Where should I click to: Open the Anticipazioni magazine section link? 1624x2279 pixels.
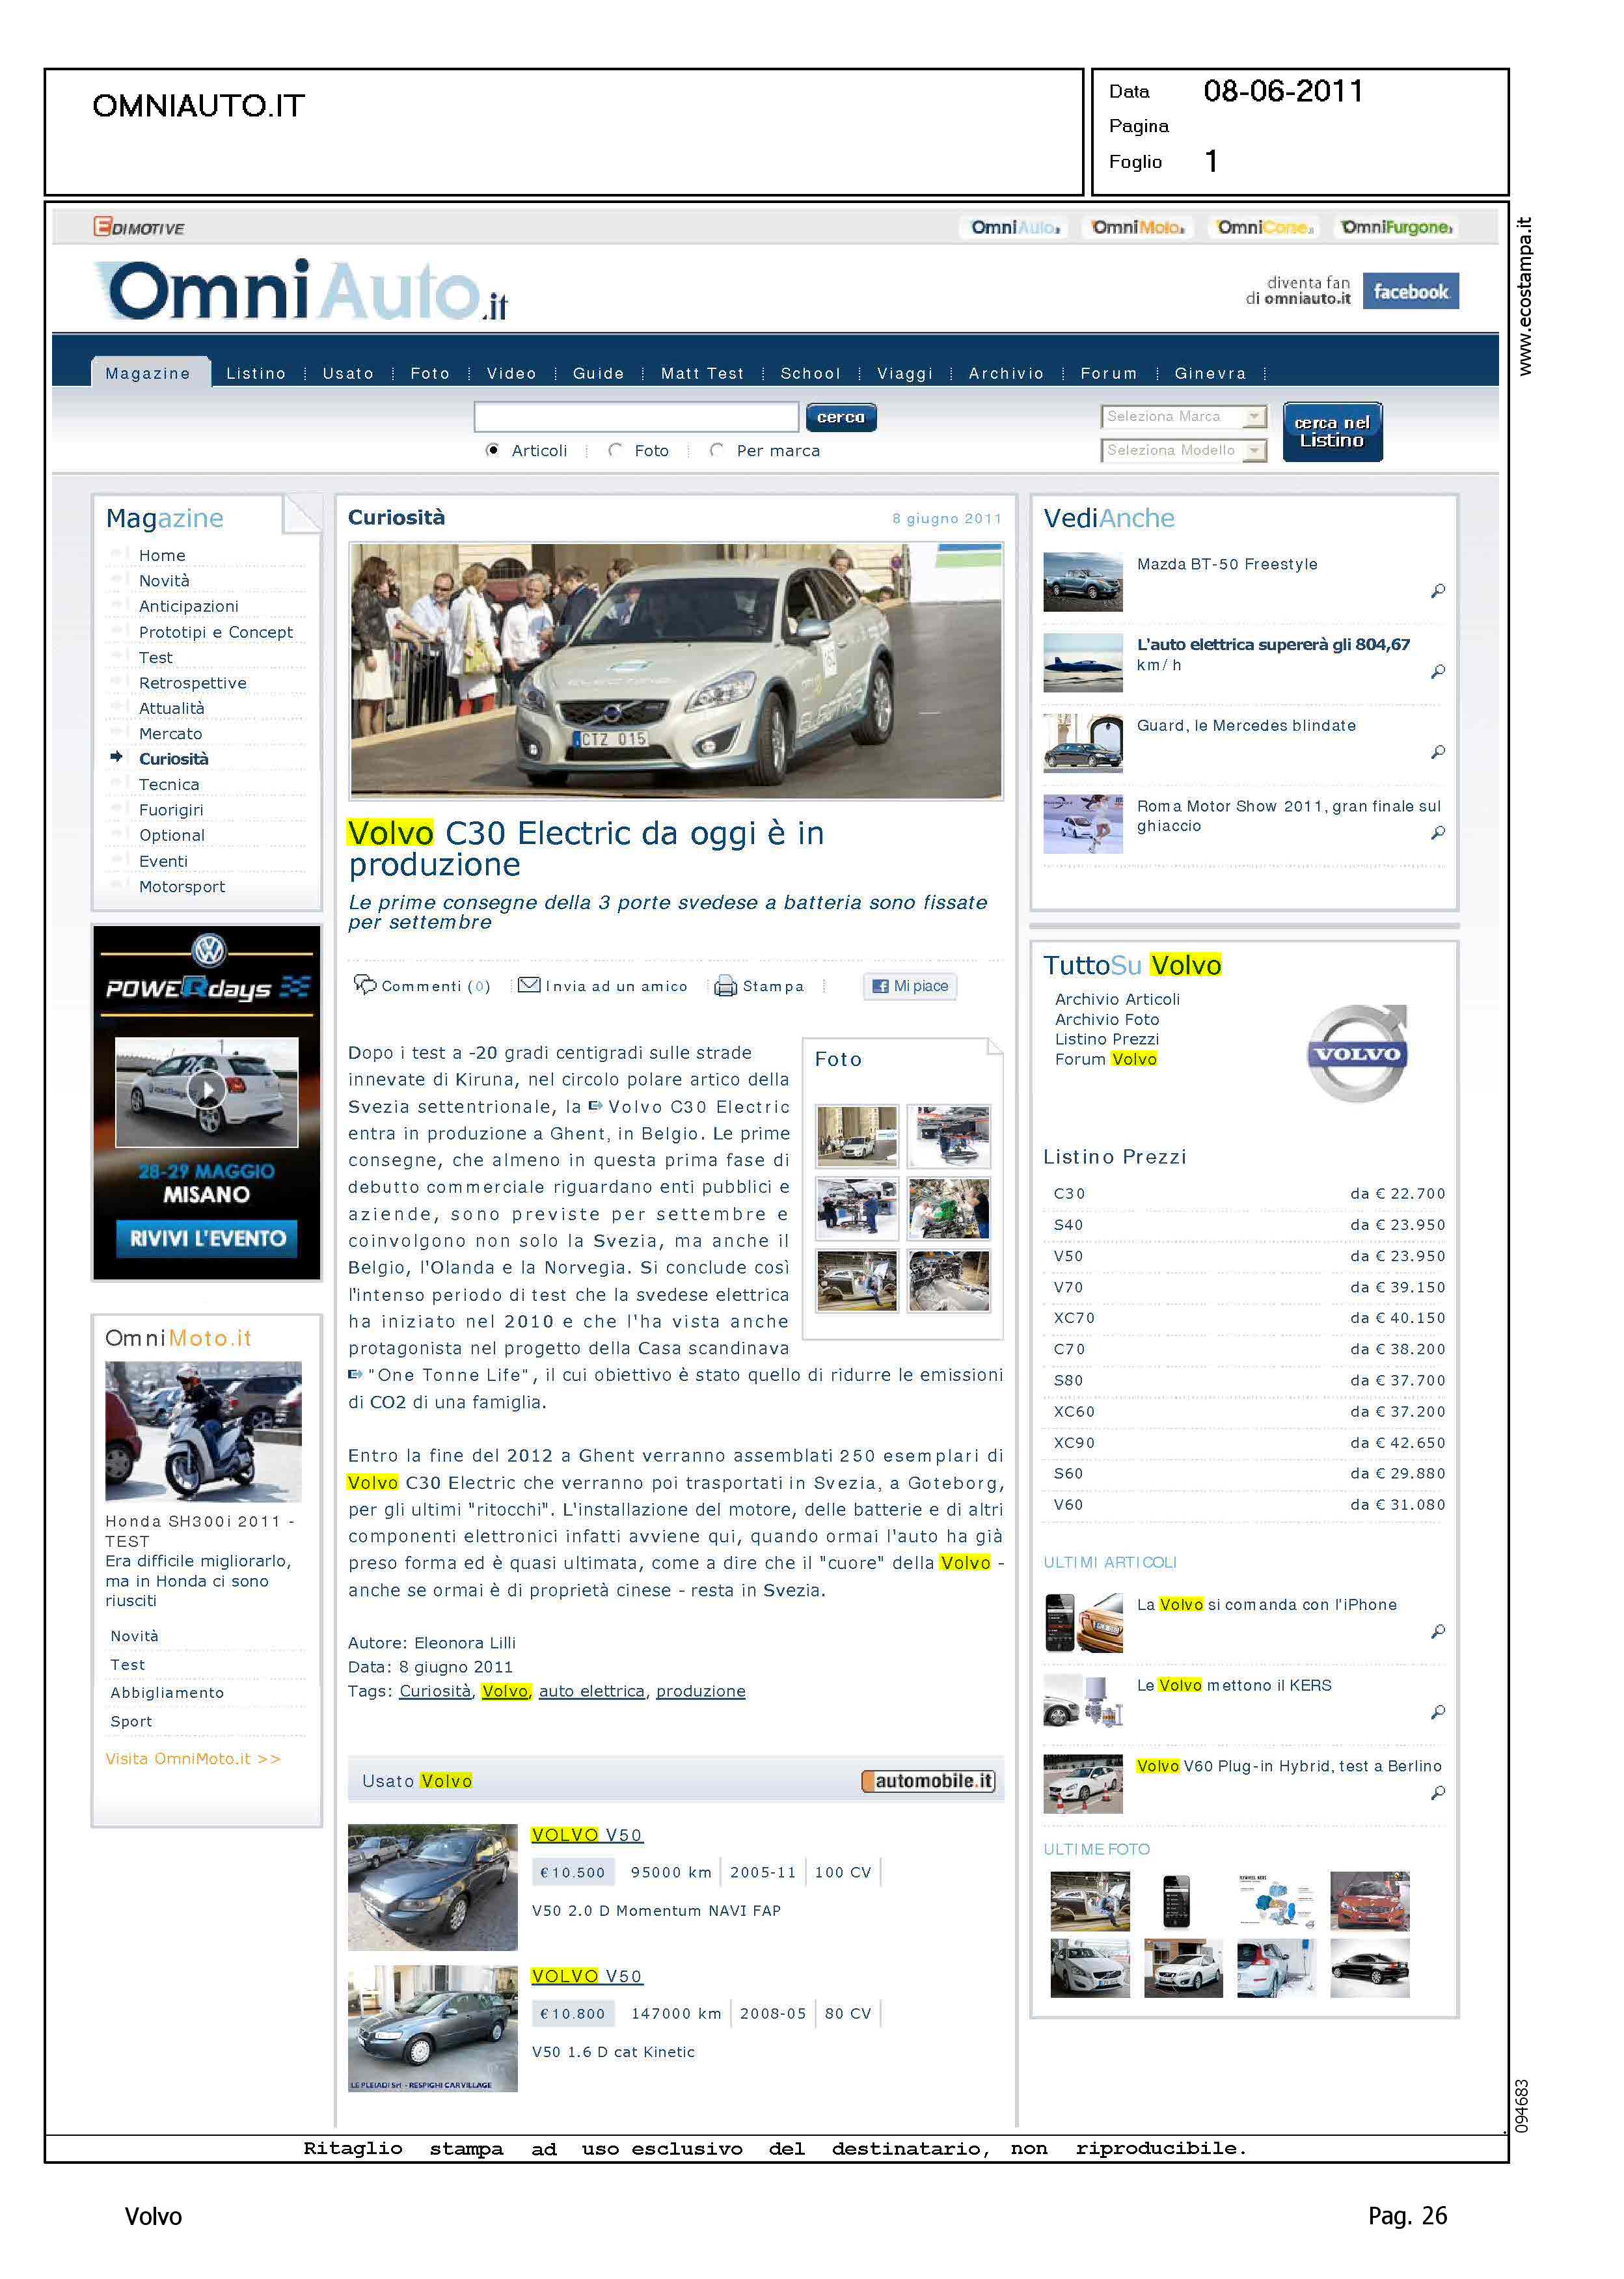(188, 606)
